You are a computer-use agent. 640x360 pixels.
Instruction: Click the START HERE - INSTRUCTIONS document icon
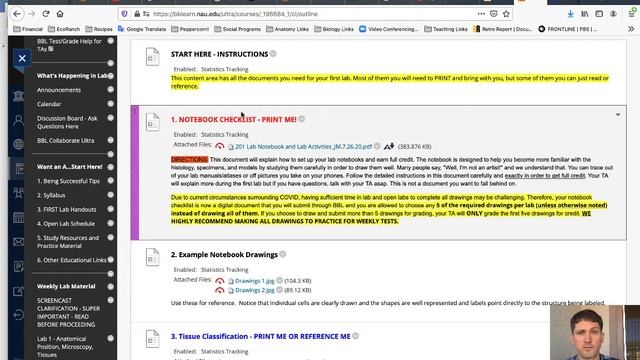[x=152, y=57]
